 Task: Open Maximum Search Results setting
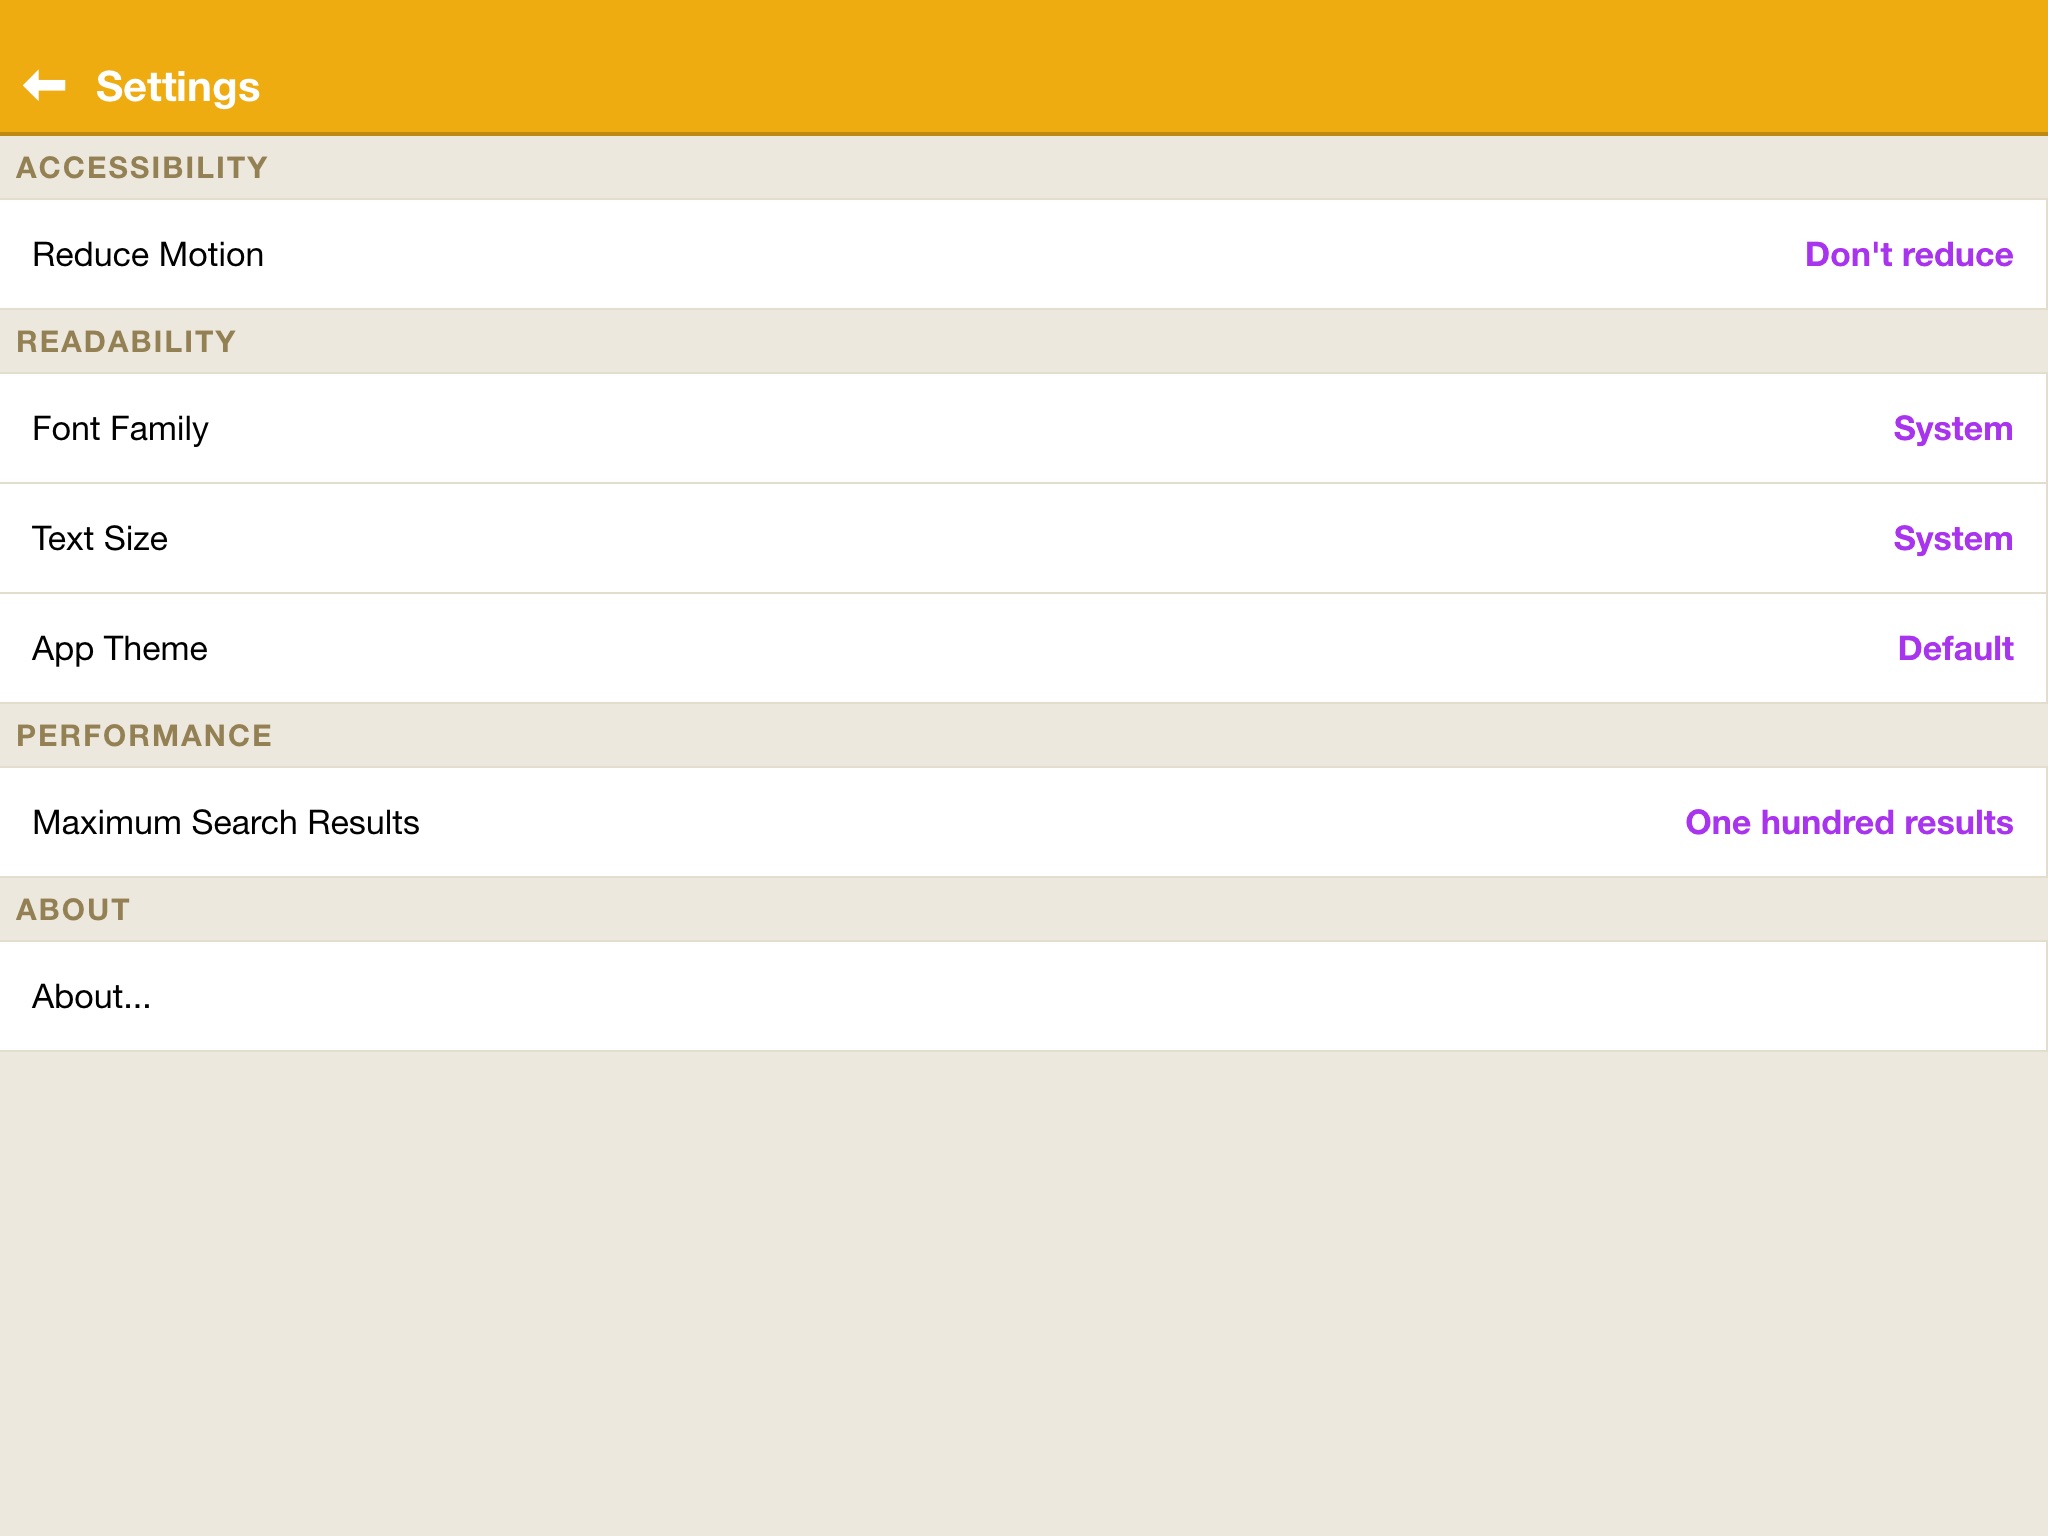point(226,823)
